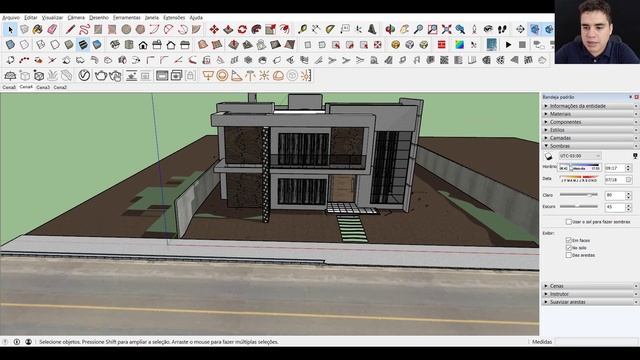Switch to house-icon front view
The image size is (640, 360).
(x=143, y=45)
